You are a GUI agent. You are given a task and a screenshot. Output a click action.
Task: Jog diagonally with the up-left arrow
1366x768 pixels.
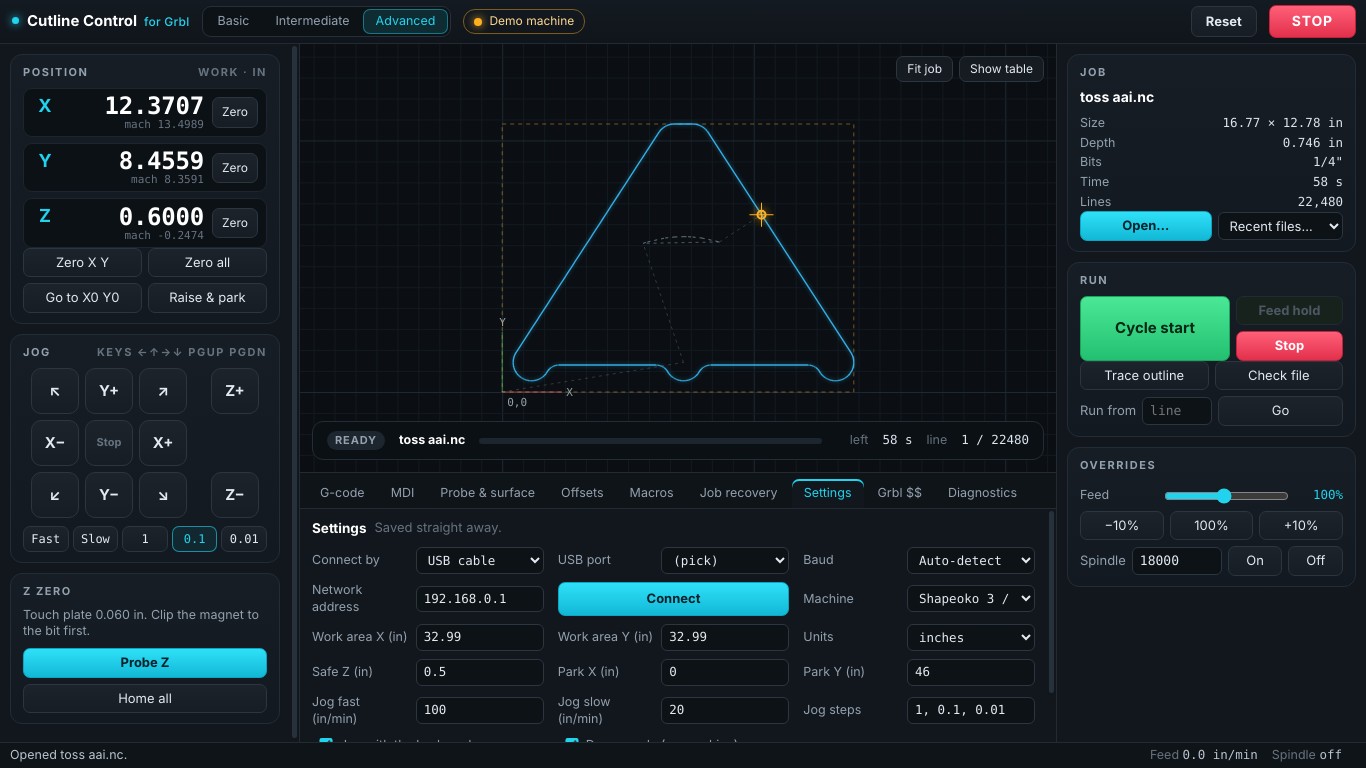(55, 391)
